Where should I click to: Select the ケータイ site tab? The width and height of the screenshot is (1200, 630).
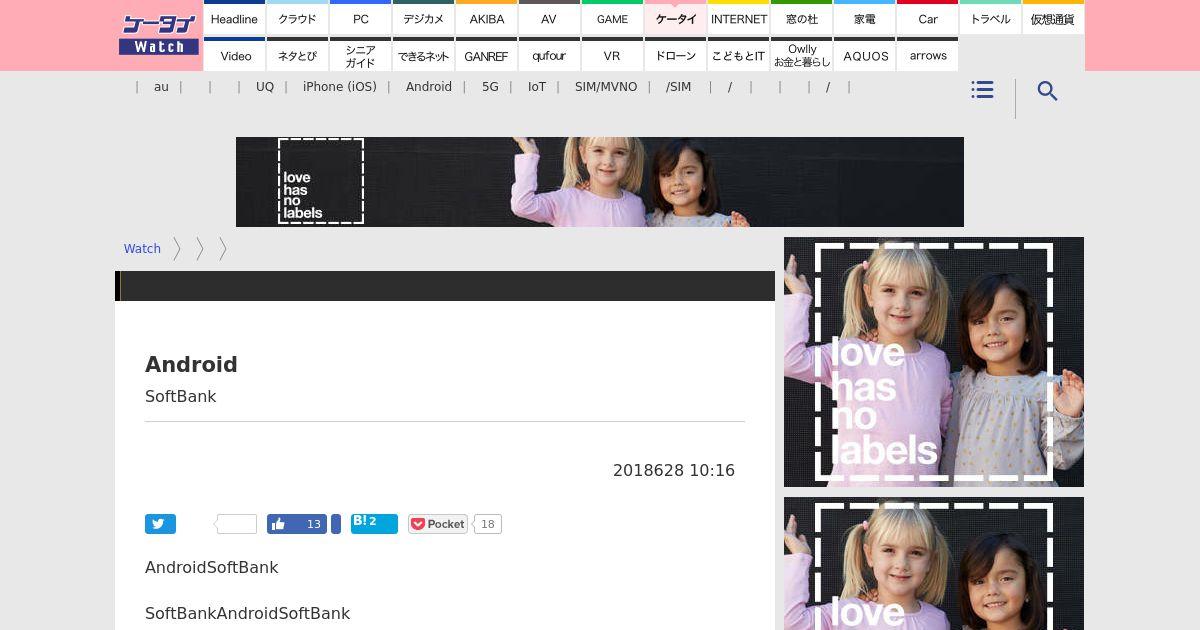[675, 18]
